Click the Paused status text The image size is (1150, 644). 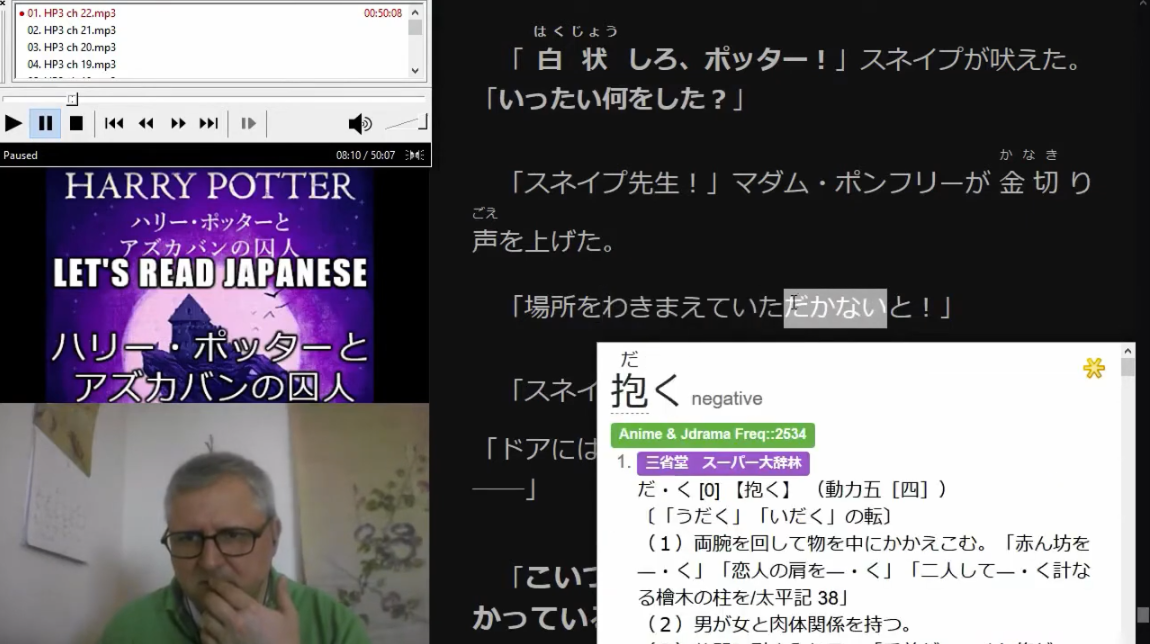21,155
